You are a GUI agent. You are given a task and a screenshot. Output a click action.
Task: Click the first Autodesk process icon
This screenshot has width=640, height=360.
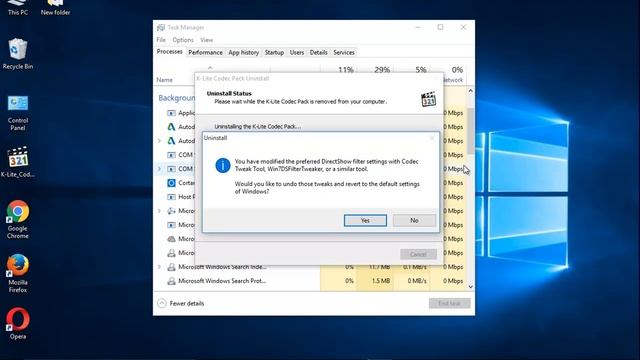tap(171, 127)
